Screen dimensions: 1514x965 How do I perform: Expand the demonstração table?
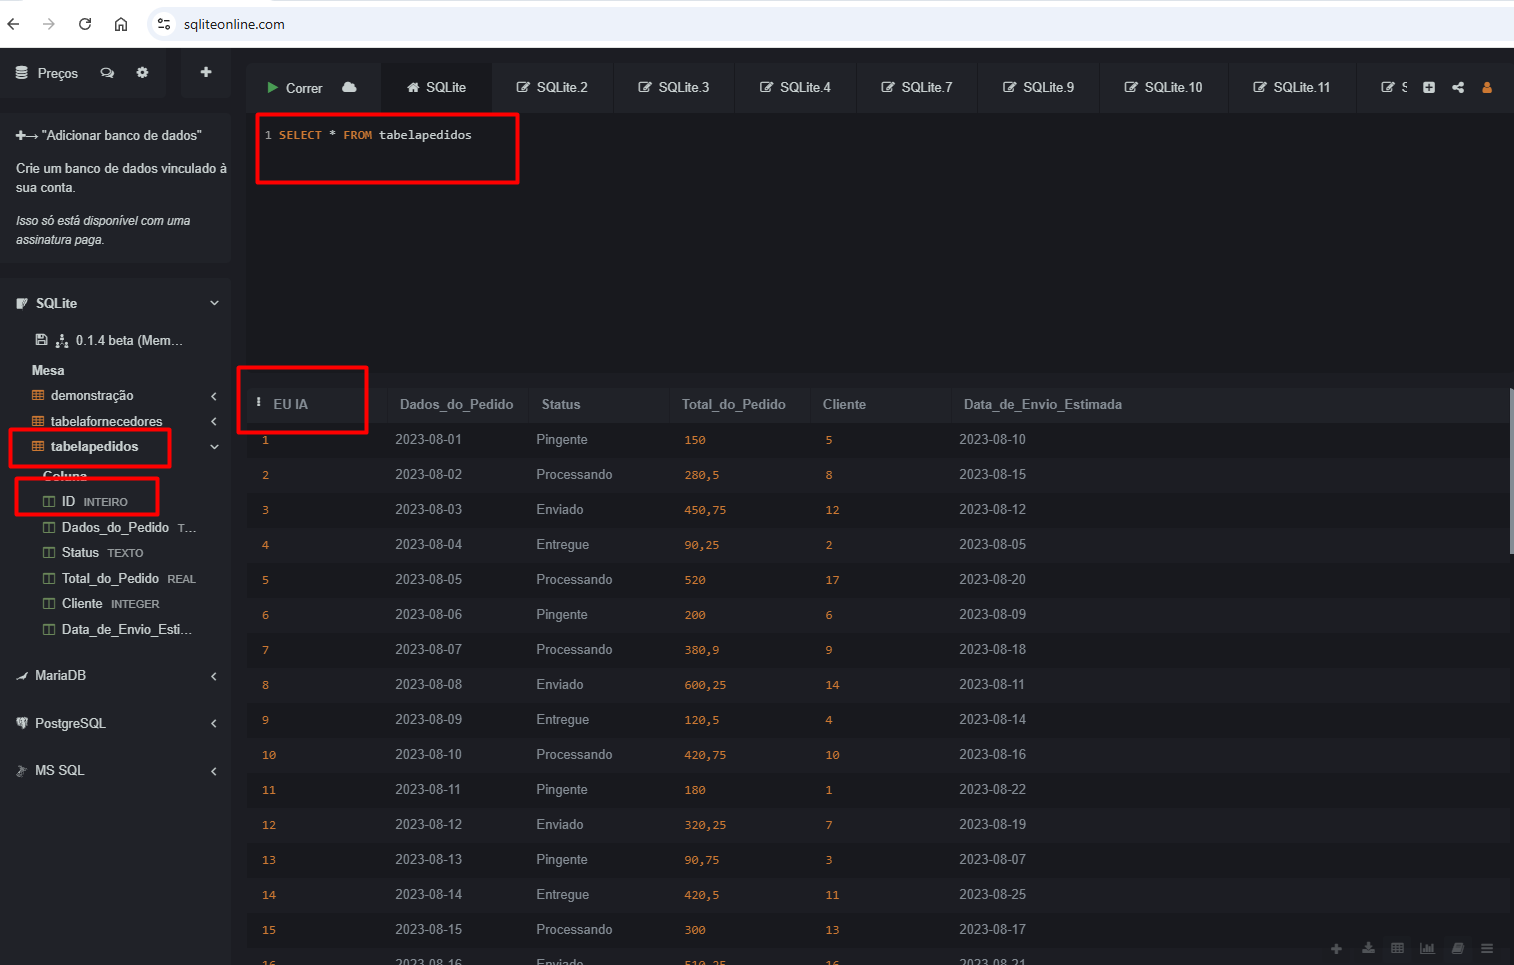[214, 396]
